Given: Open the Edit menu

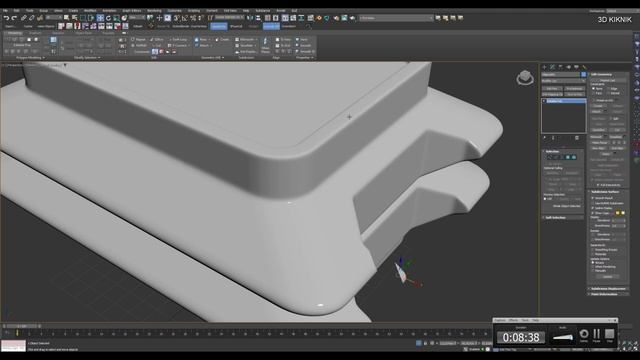Looking at the screenshot, I should pyautogui.click(x=17, y=11).
